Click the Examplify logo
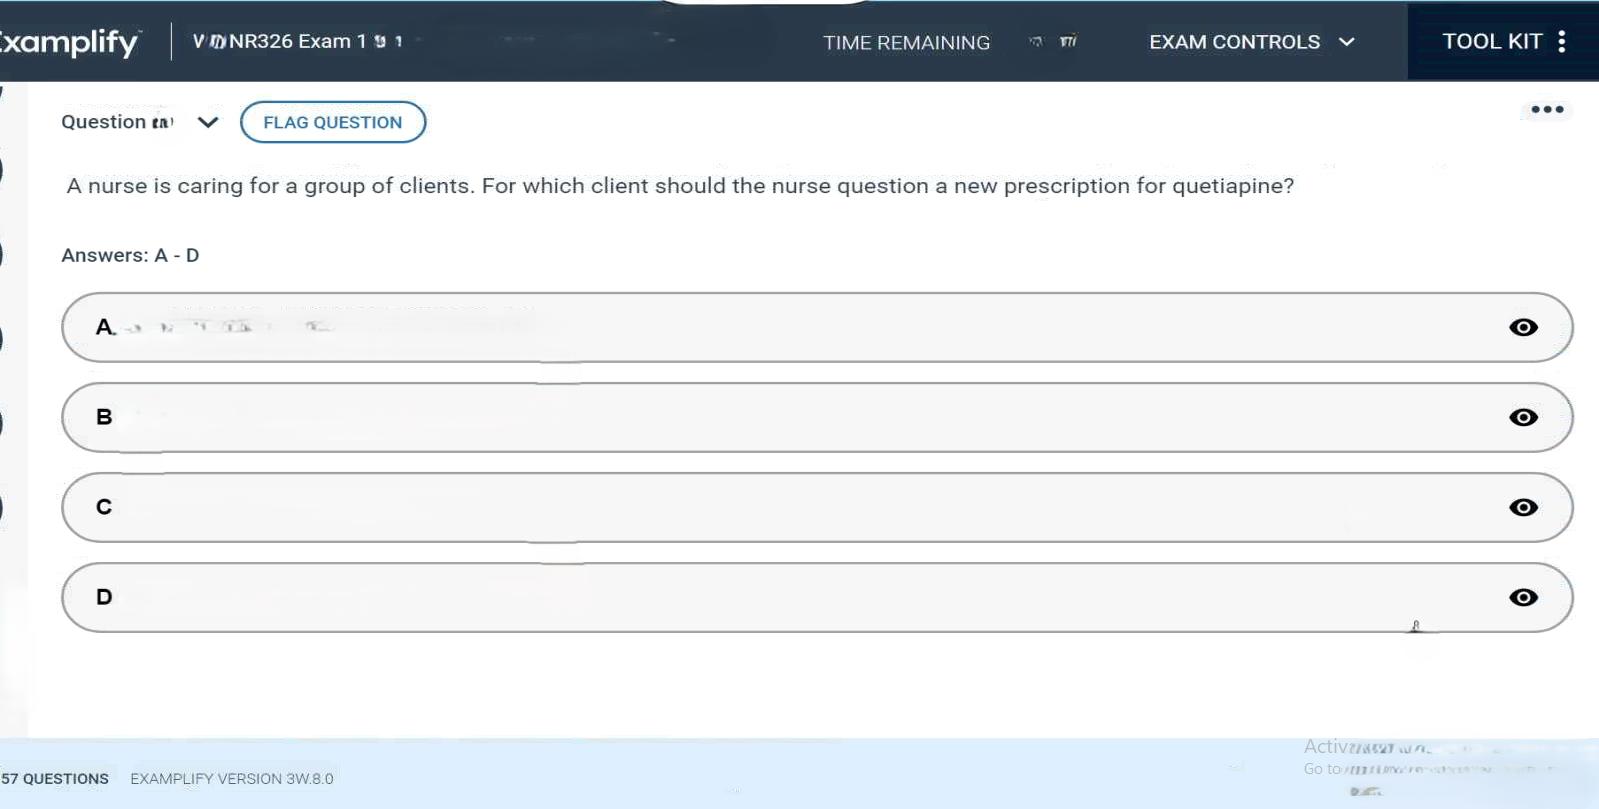 pos(68,42)
